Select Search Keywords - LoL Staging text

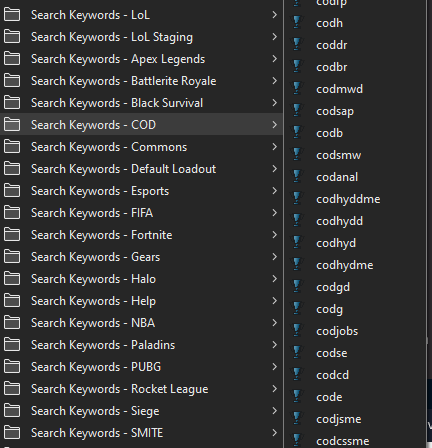click(112, 37)
